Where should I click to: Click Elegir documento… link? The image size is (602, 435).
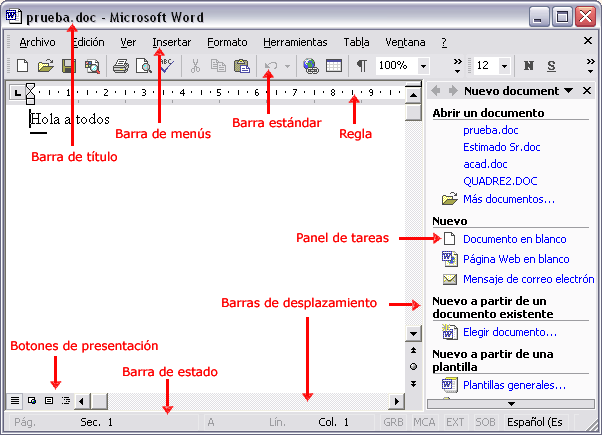point(510,332)
